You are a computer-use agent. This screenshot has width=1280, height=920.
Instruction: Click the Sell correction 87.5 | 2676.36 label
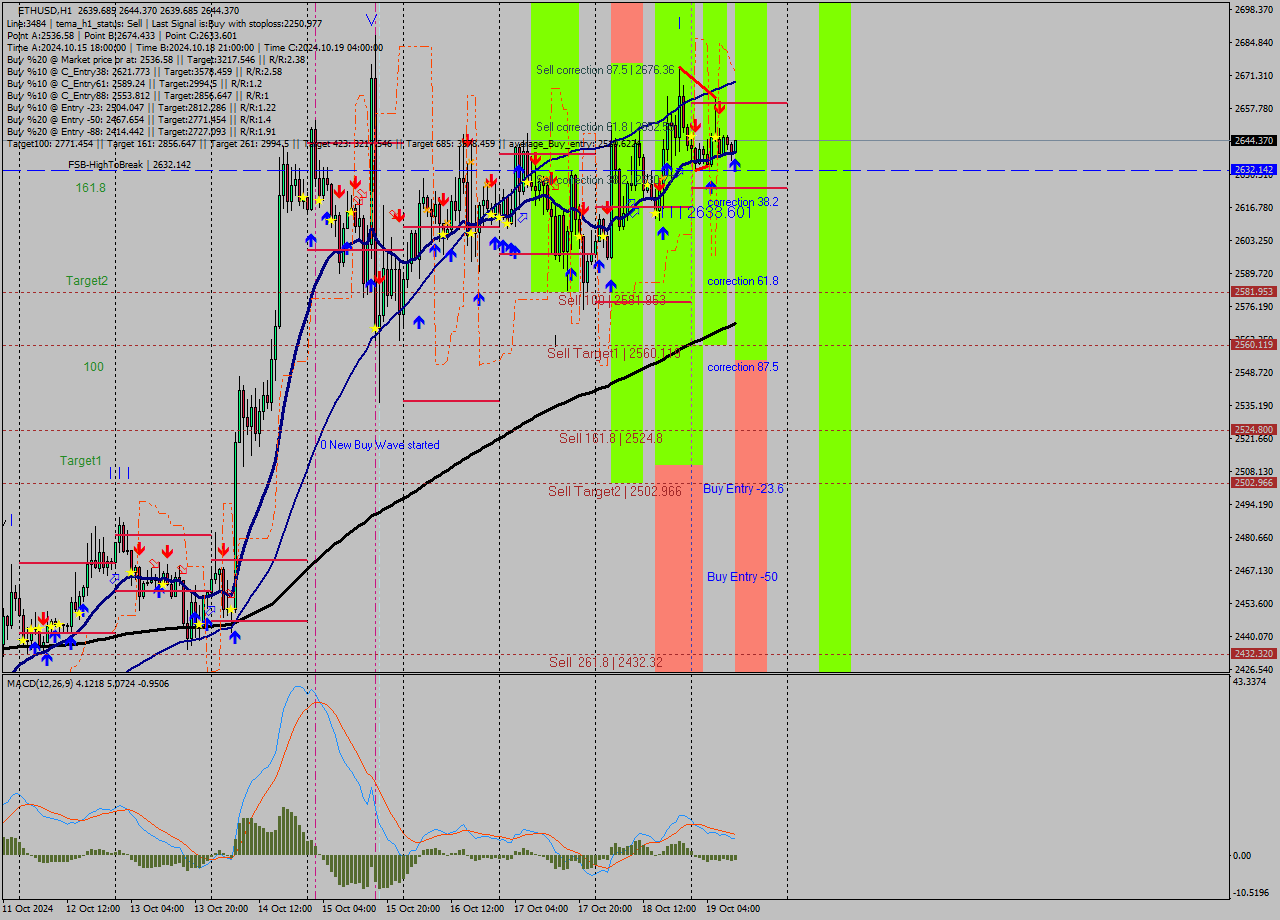point(605,70)
